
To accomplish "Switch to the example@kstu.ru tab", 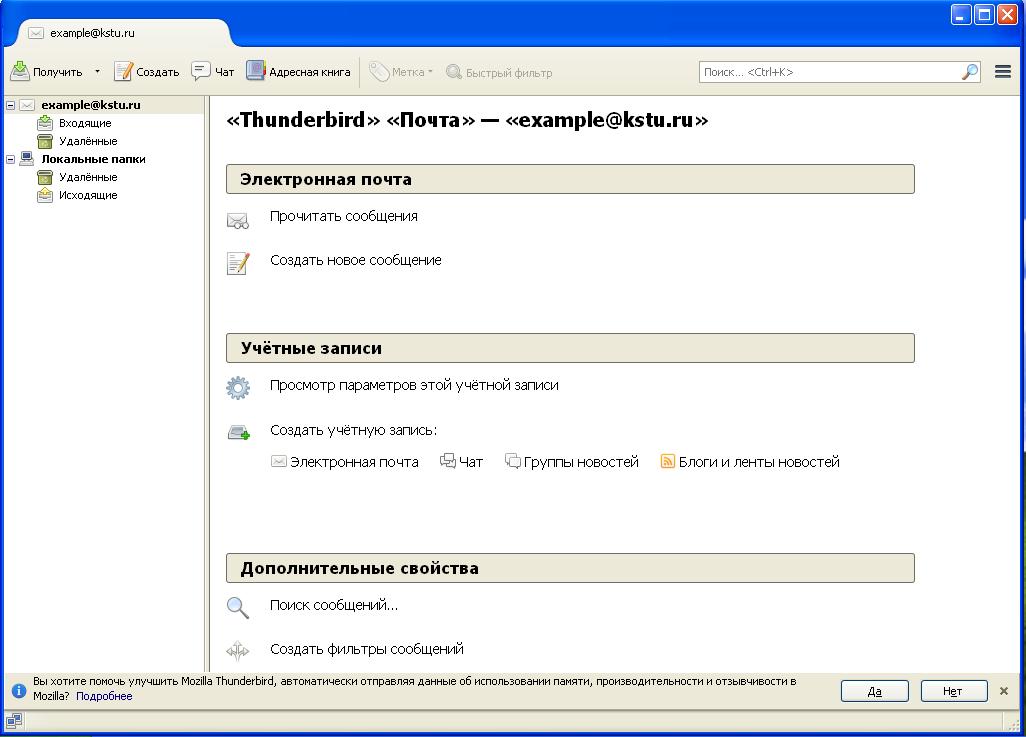I will [92, 33].
